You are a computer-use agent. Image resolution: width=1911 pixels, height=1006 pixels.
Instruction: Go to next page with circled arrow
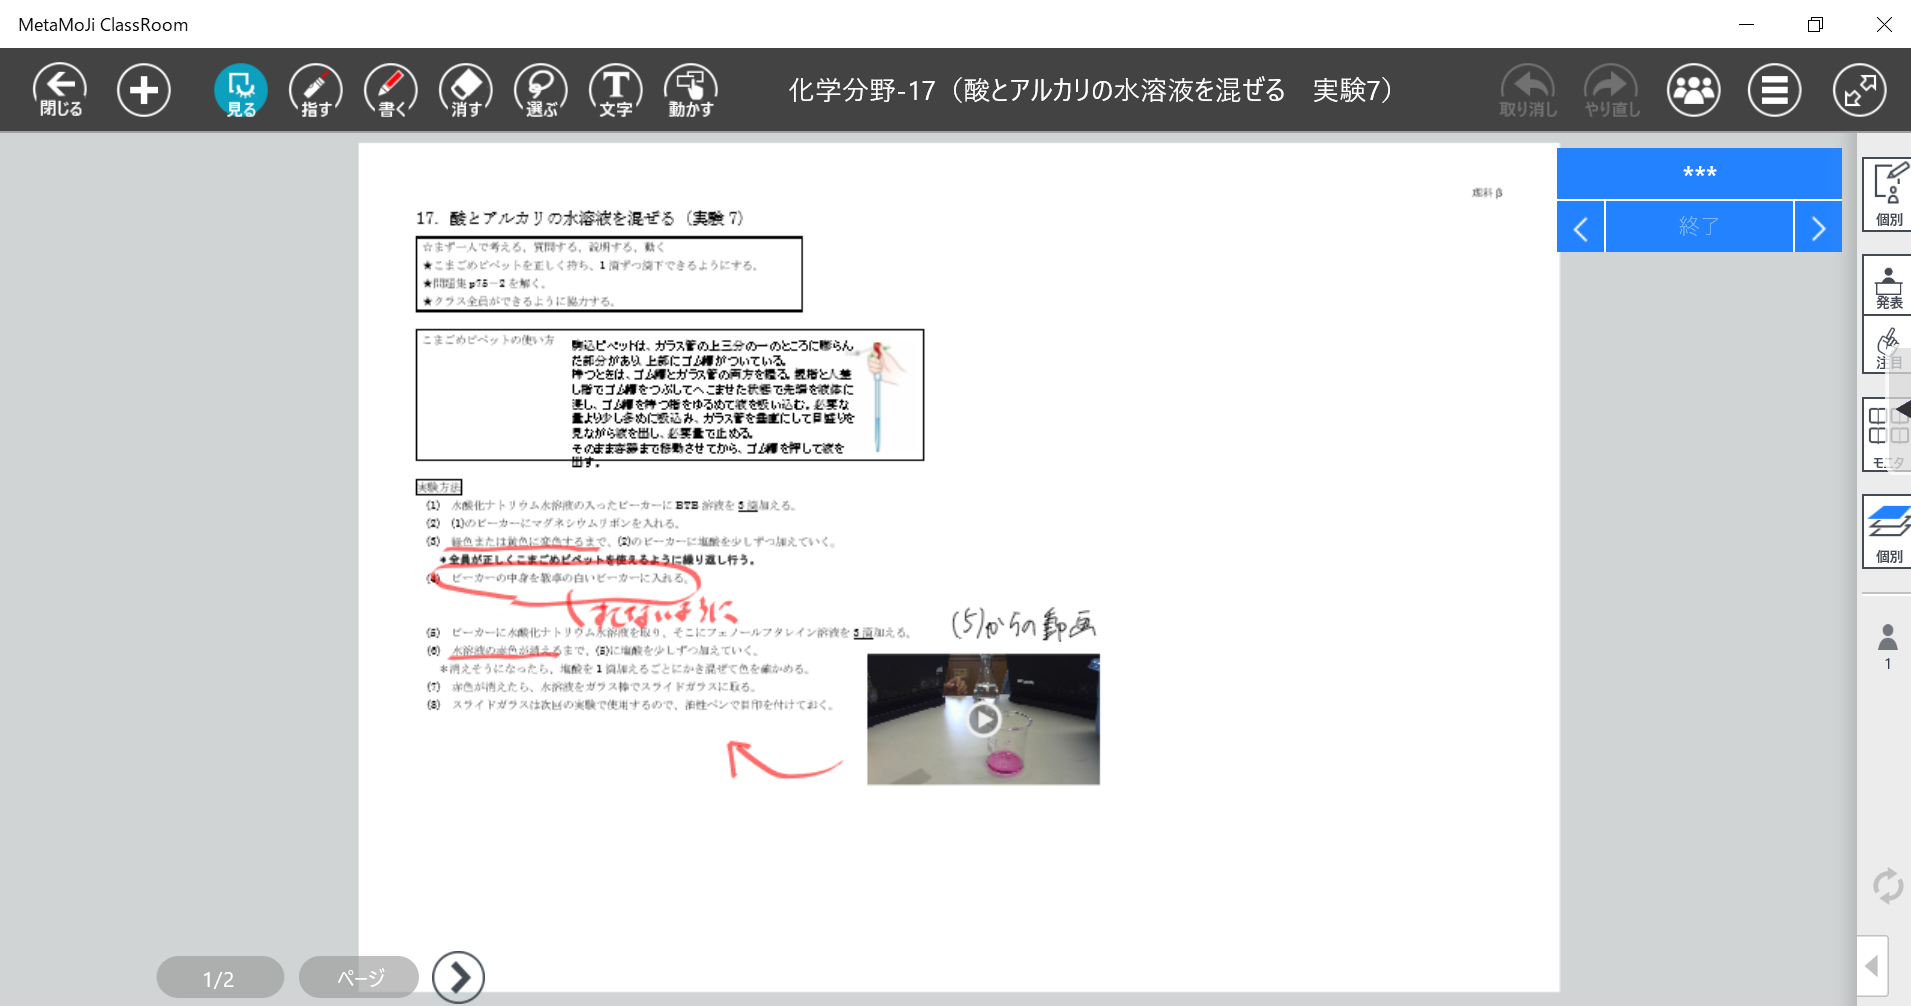458,977
